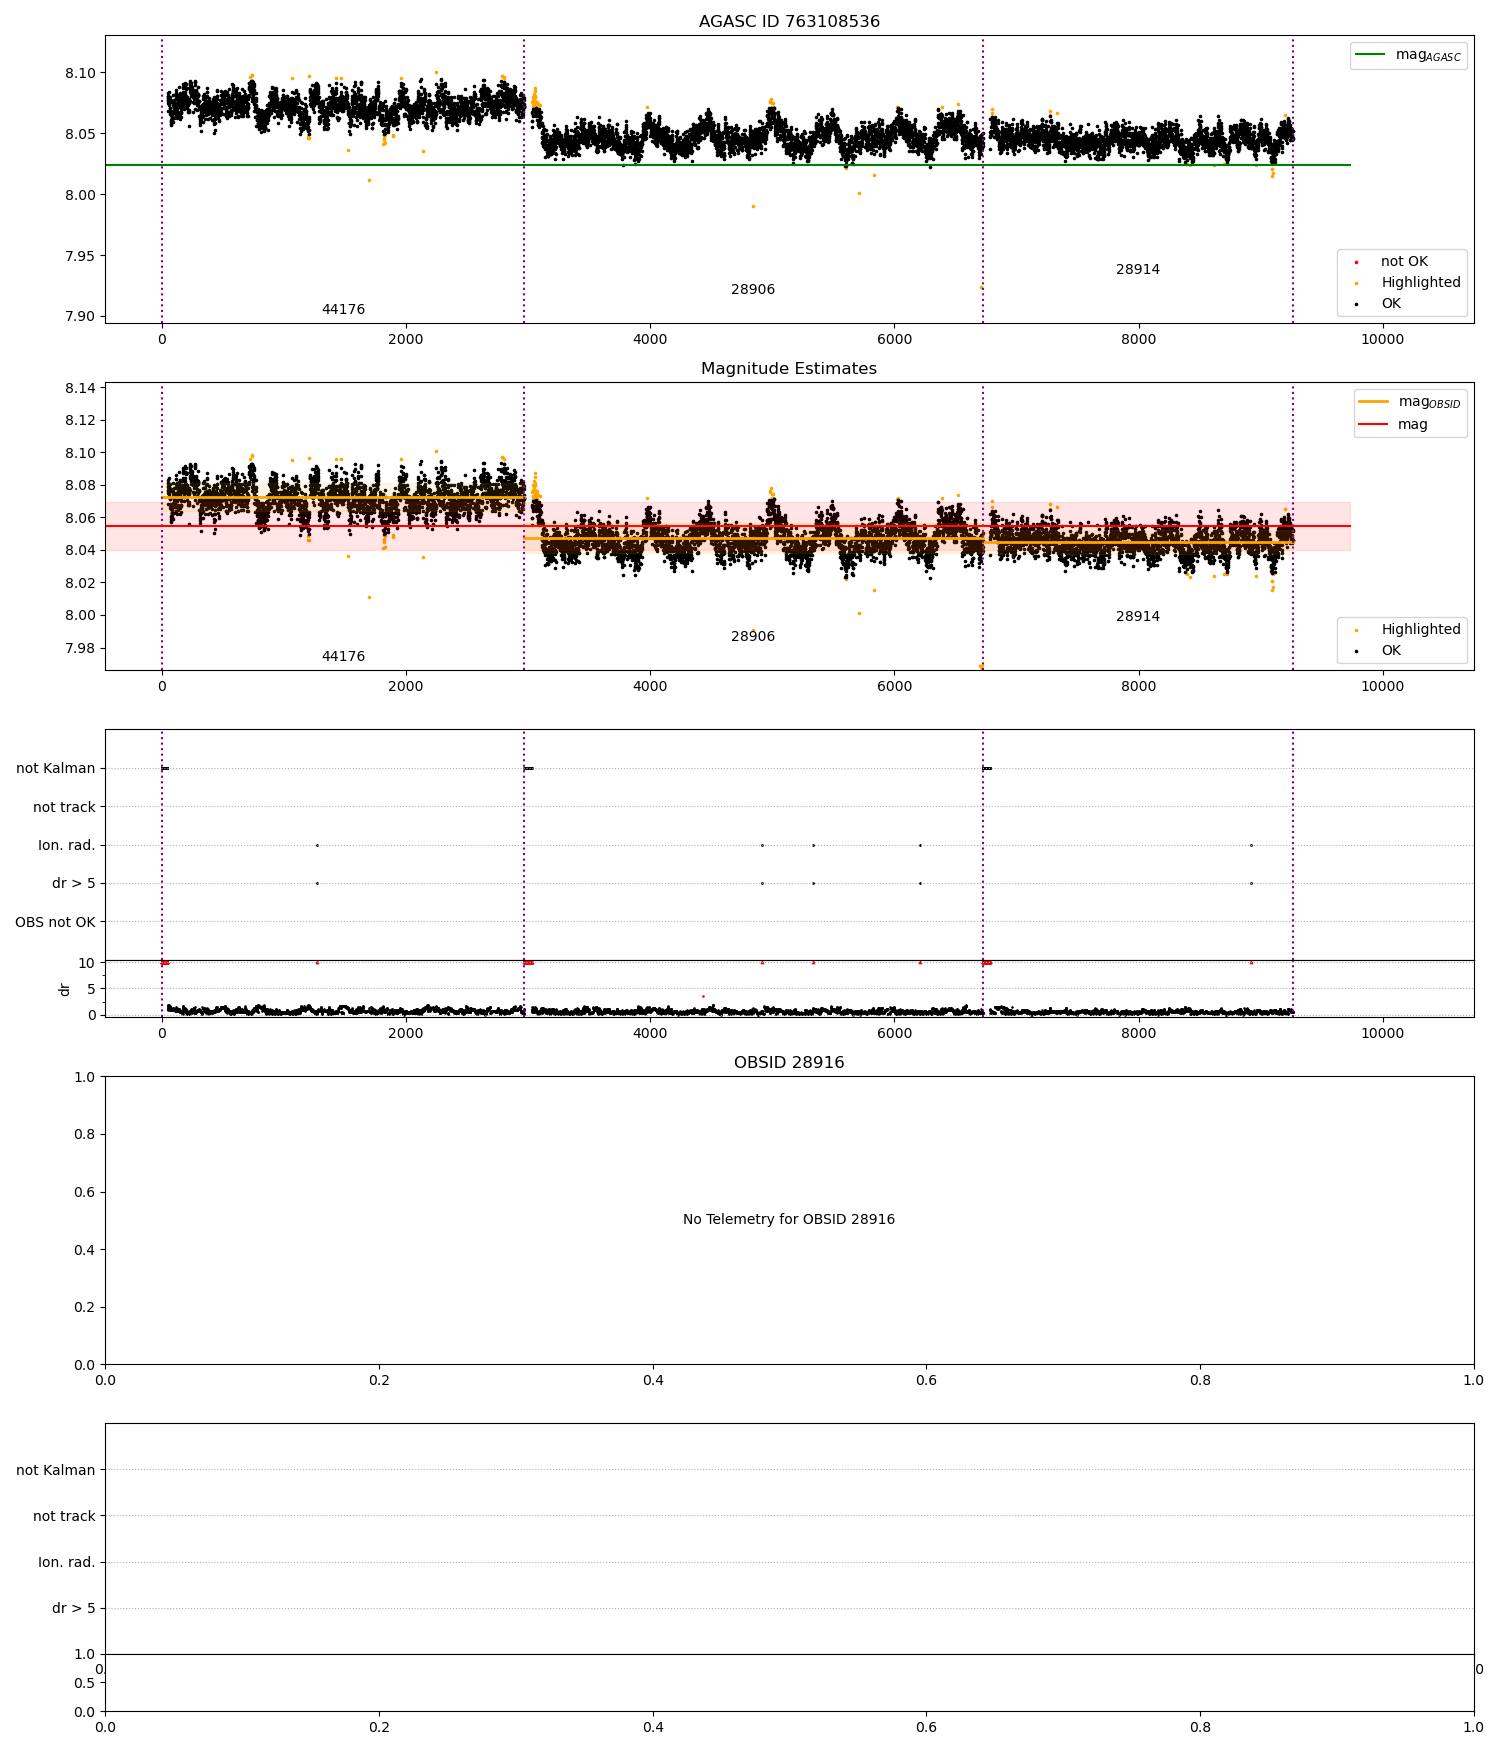Click "Highlighted" legend entry in AGASC ID plot
1500x1750 pixels.
(1421, 283)
